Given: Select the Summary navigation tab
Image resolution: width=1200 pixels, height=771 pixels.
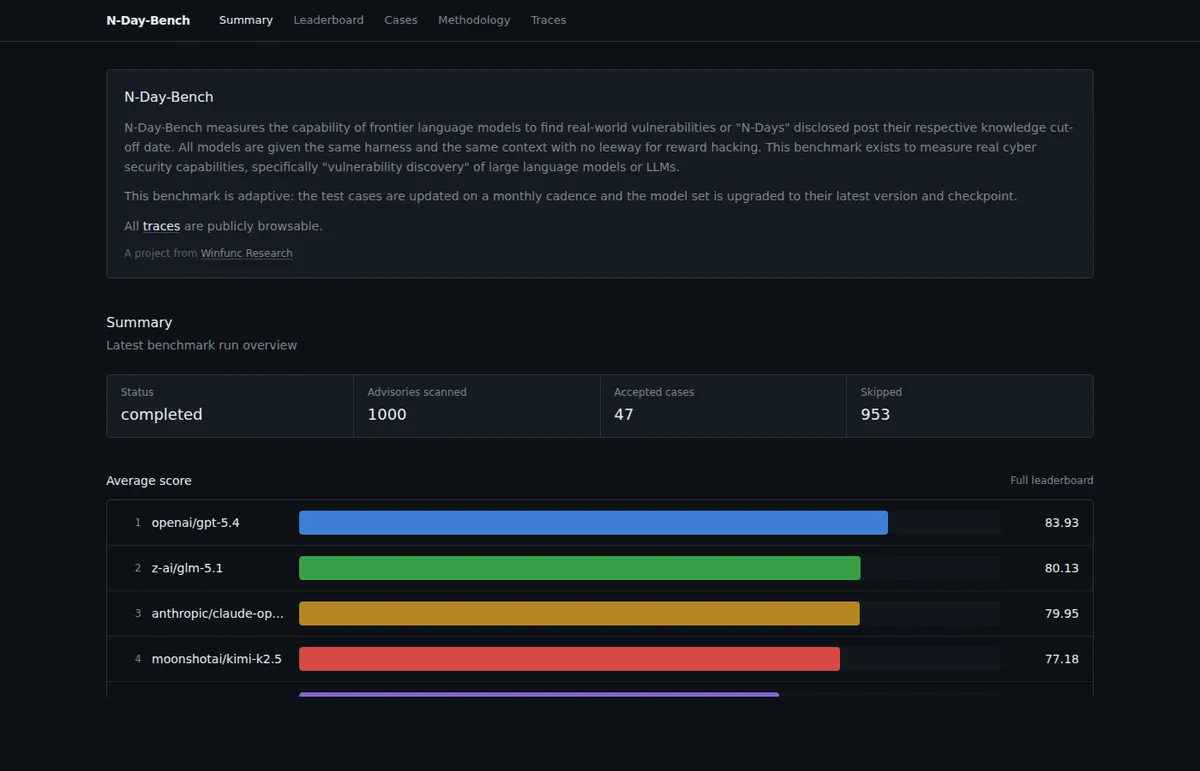Looking at the screenshot, I should point(246,20).
